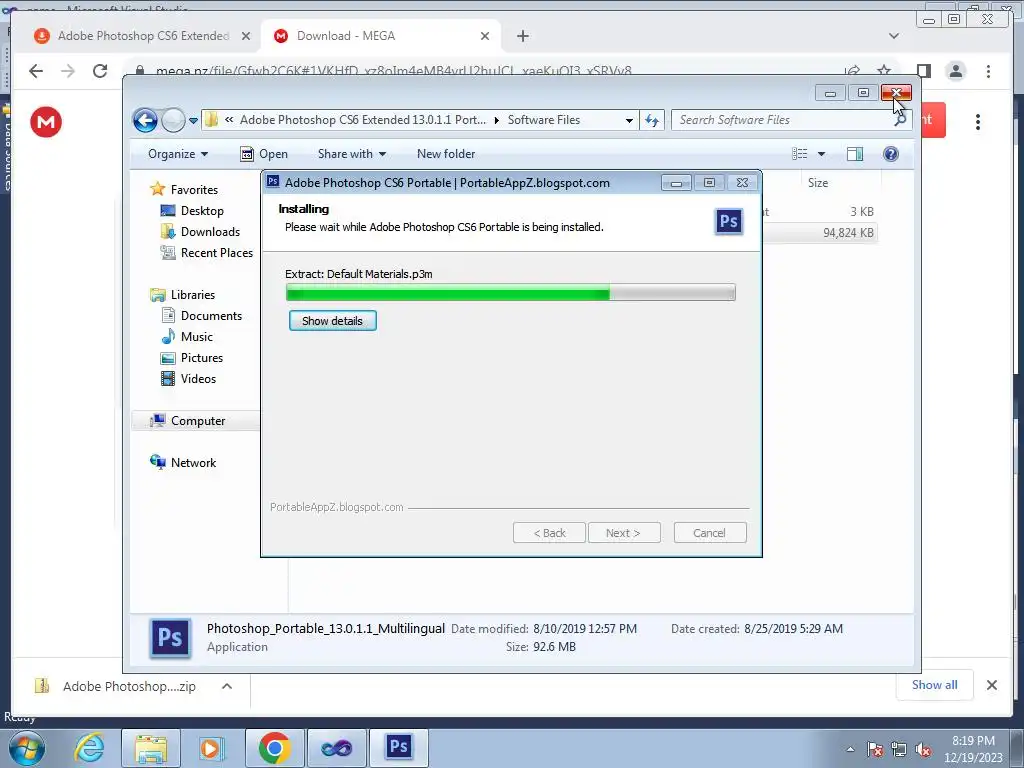Viewport: 1024px width, 768px height.
Task: Click the Chrome profile avatar icon
Action: (x=955, y=71)
